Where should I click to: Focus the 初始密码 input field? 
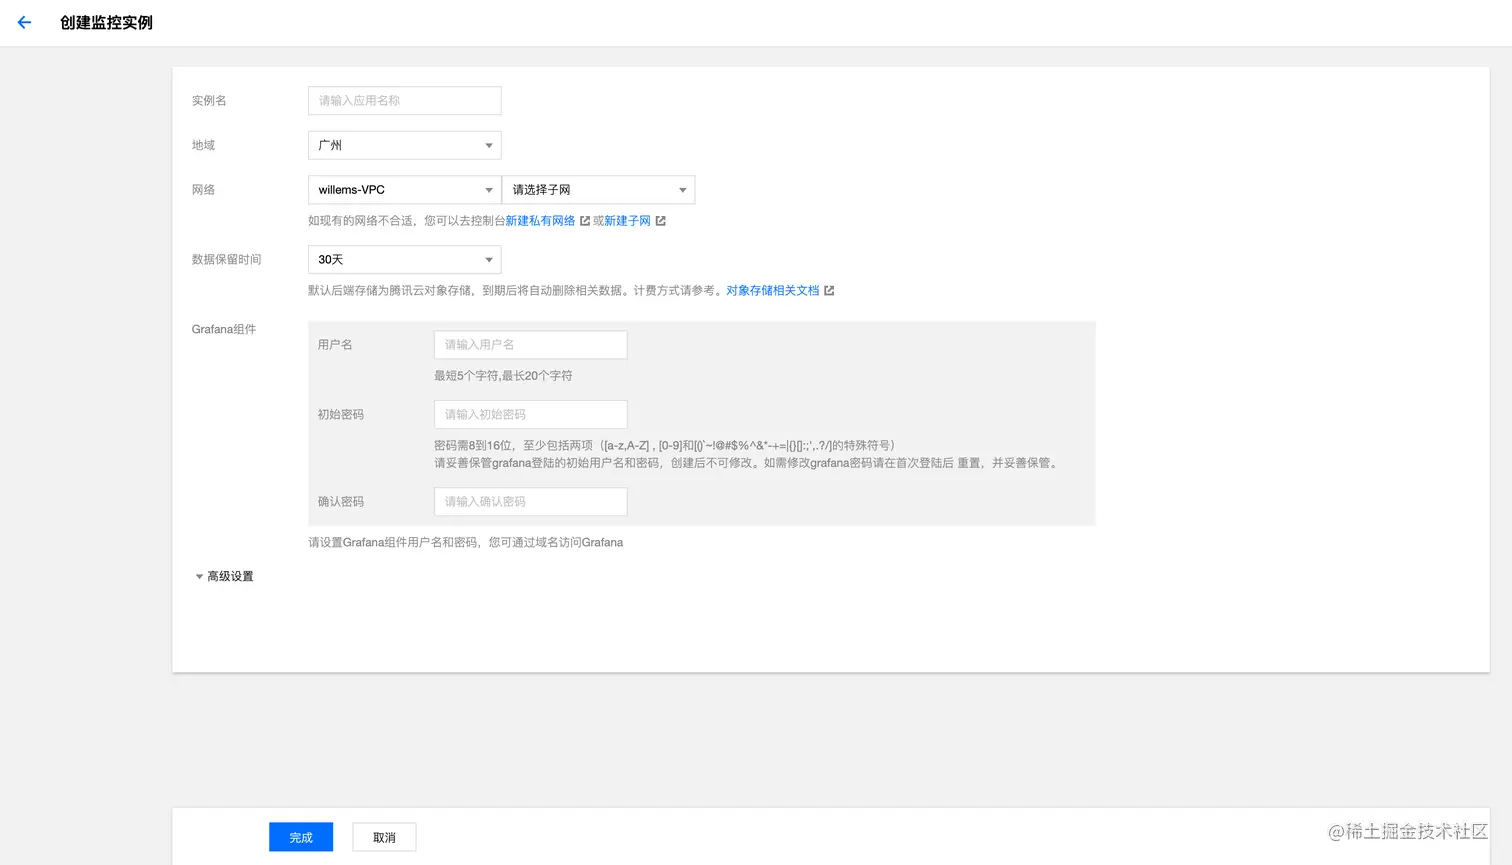[x=530, y=414]
